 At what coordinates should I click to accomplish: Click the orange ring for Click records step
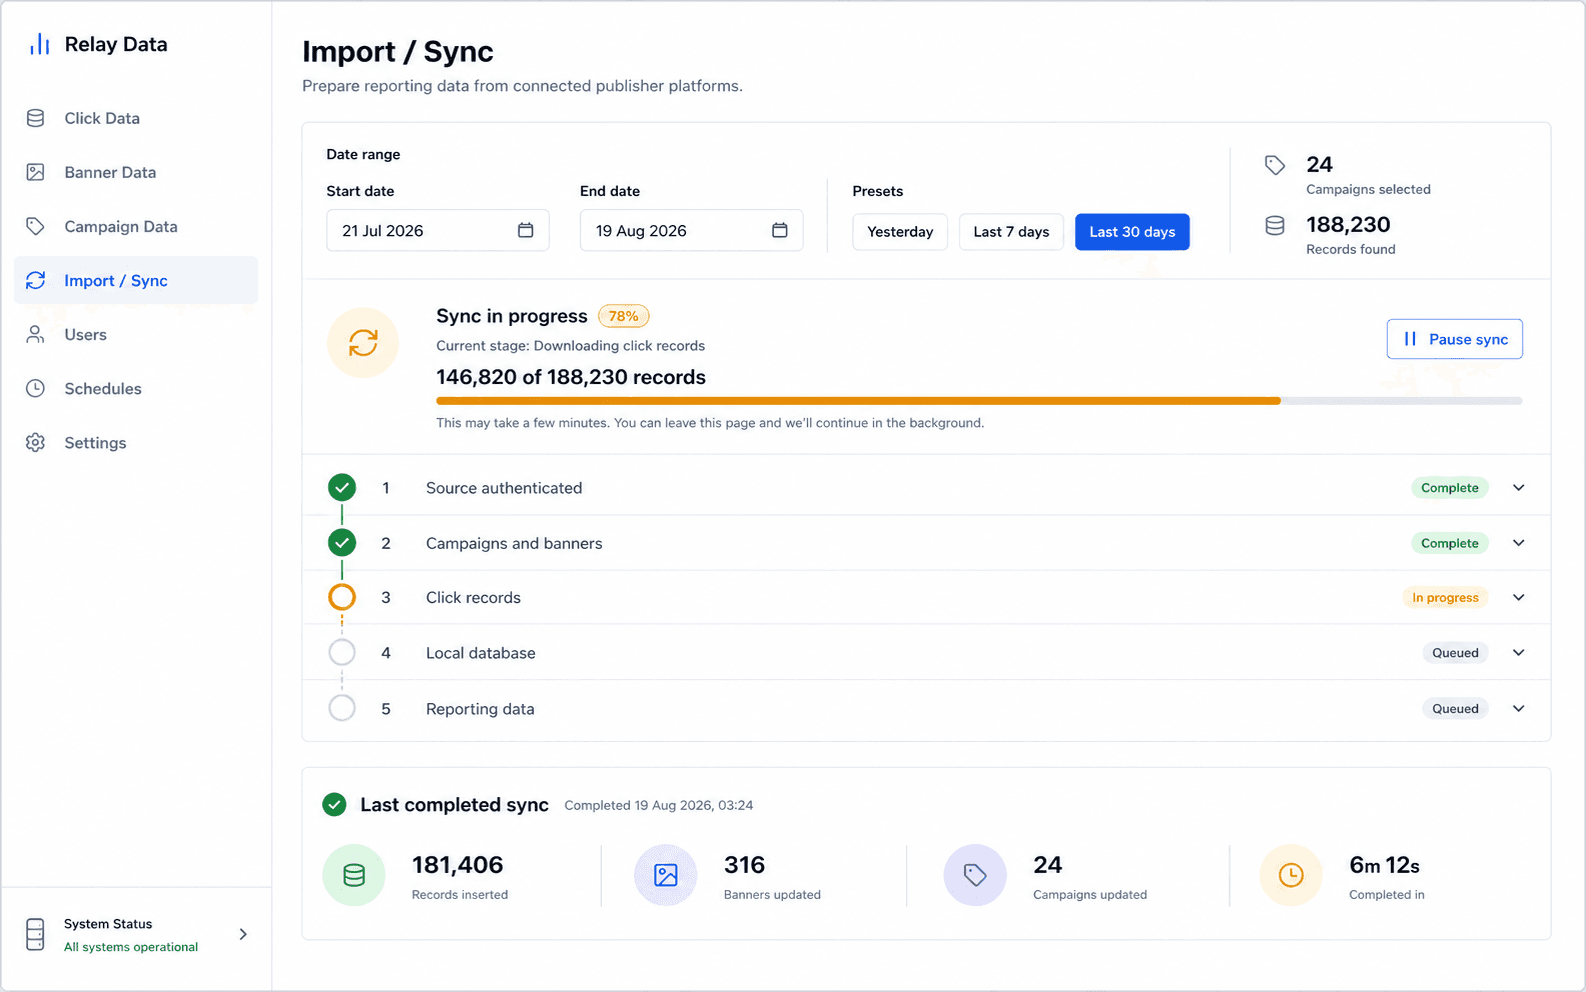342,597
